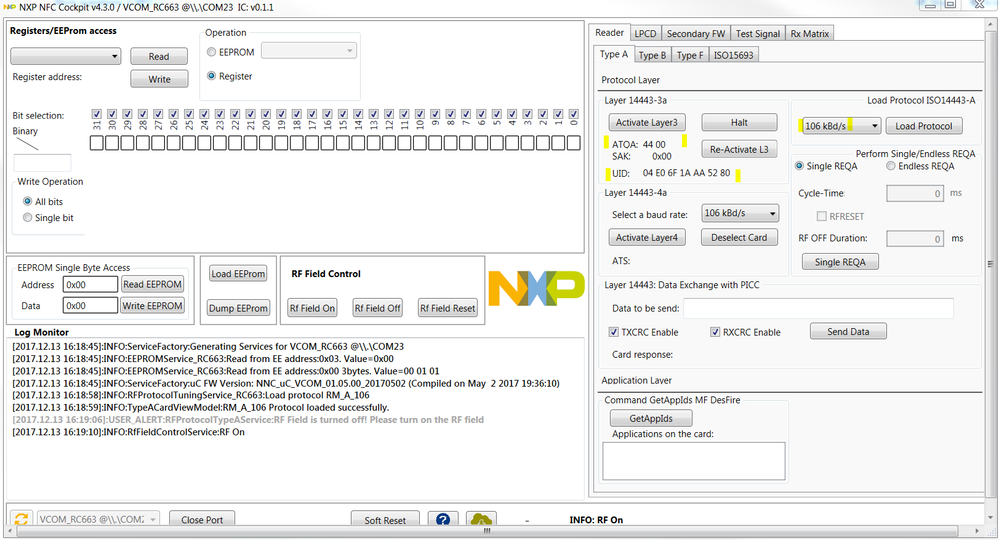Open the Rx Matrix tab

[x=810, y=34]
